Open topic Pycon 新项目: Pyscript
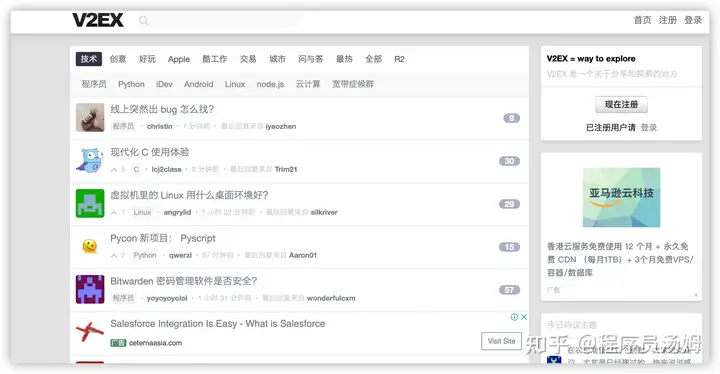The height and width of the screenshot is (374, 720). pos(163,238)
